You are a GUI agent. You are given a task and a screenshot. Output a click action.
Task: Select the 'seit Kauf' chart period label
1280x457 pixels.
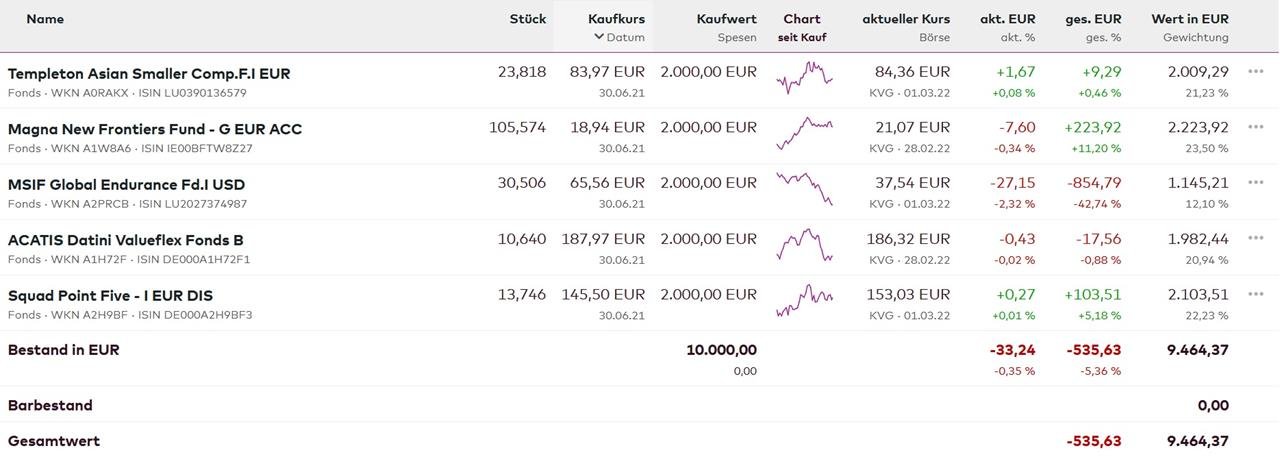pyautogui.click(x=802, y=38)
